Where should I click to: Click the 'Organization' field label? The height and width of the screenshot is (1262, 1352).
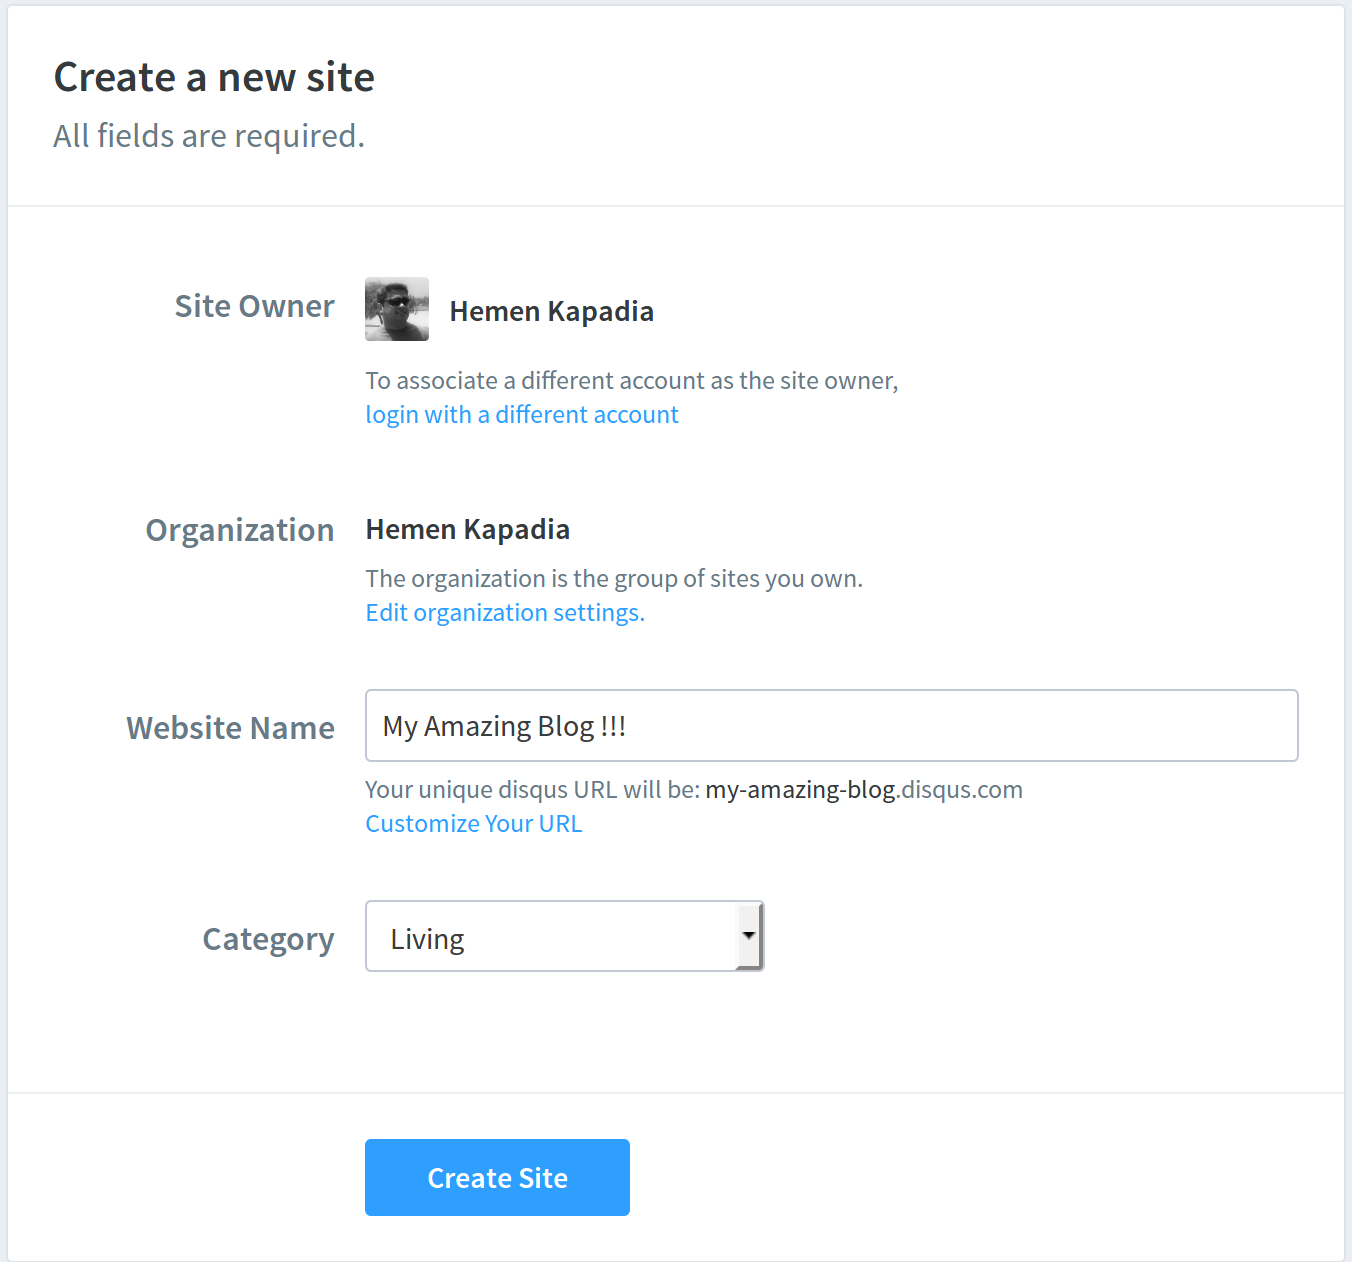(240, 530)
